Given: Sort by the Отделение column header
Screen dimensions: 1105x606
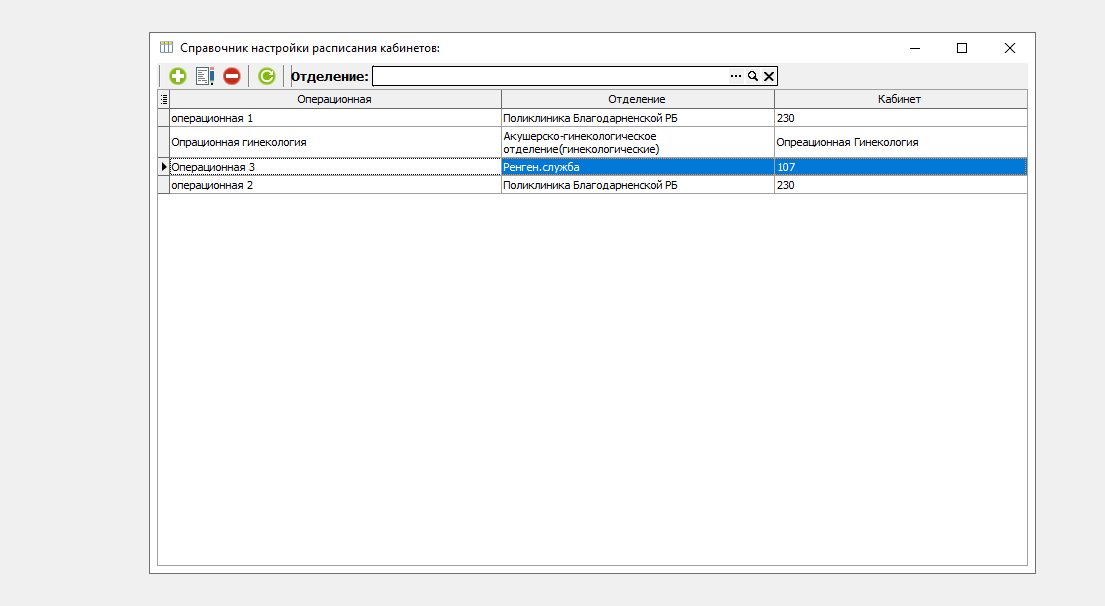Looking at the screenshot, I should click(x=637, y=99).
